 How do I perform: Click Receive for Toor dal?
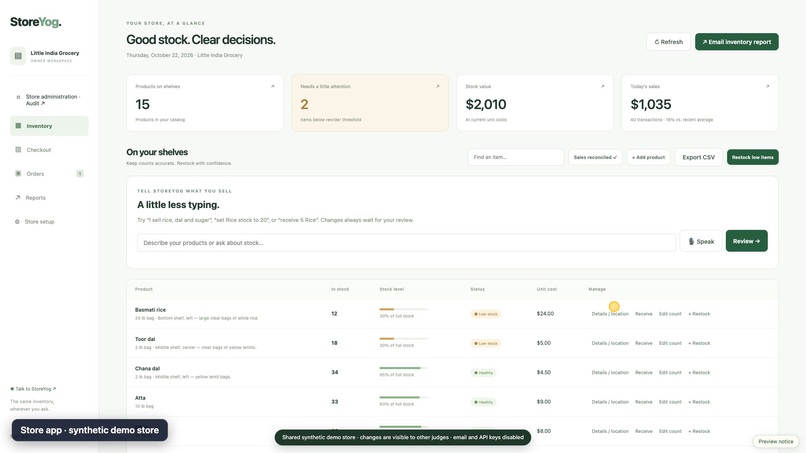click(644, 343)
